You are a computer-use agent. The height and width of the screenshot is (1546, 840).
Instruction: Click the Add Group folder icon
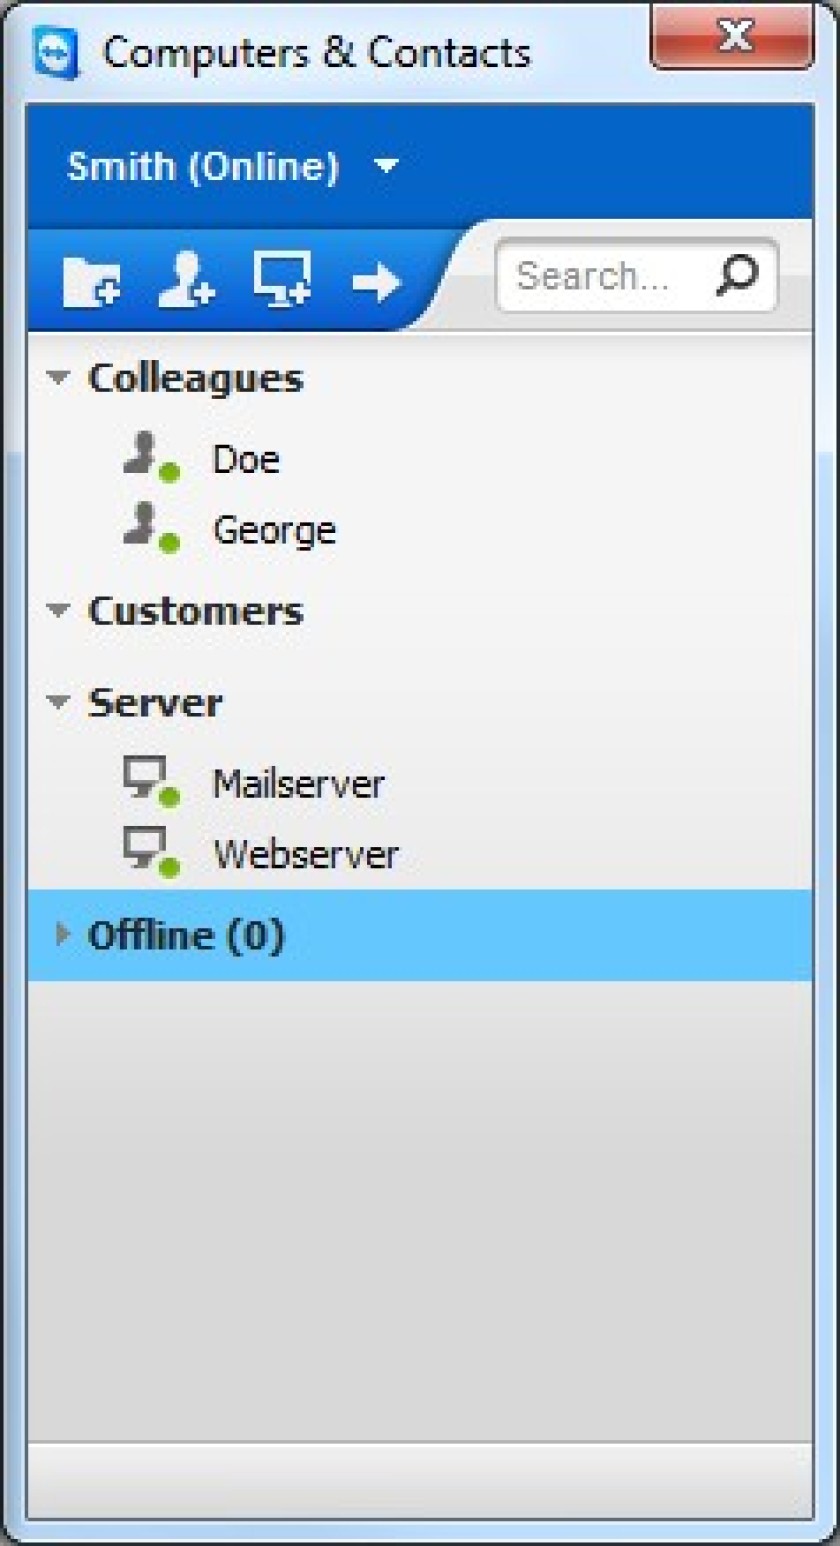click(92, 281)
